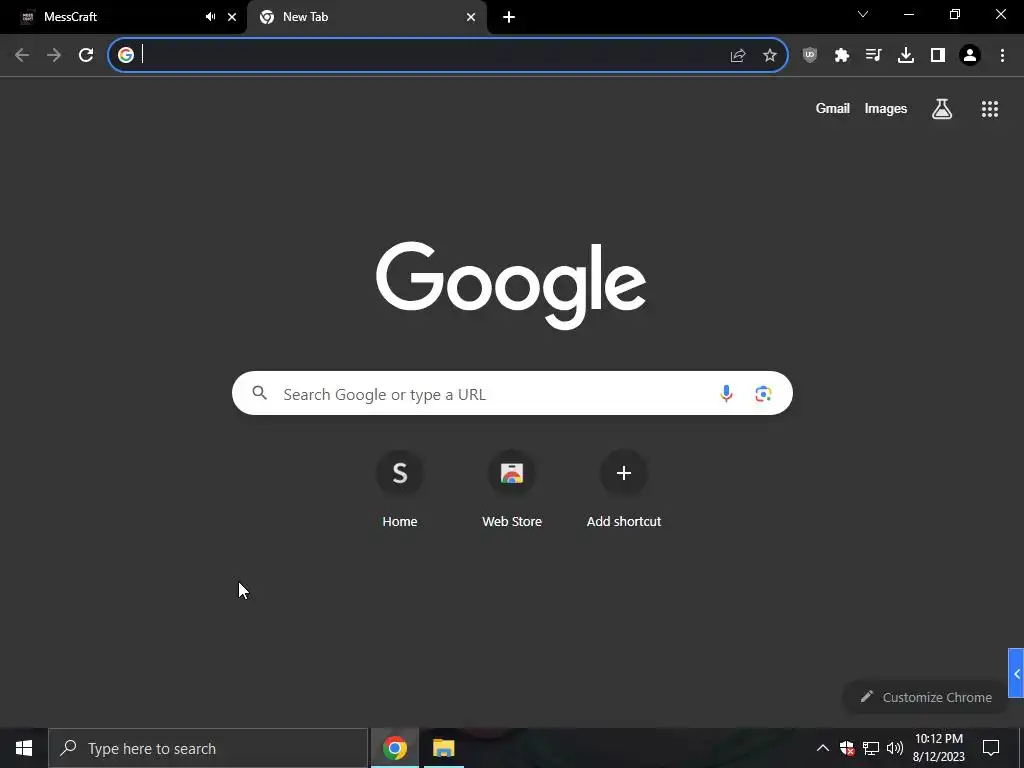Viewport: 1024px width, 768px height.
Task: Open the Extensions puzzle-piece menu
Action: [842, 55]
